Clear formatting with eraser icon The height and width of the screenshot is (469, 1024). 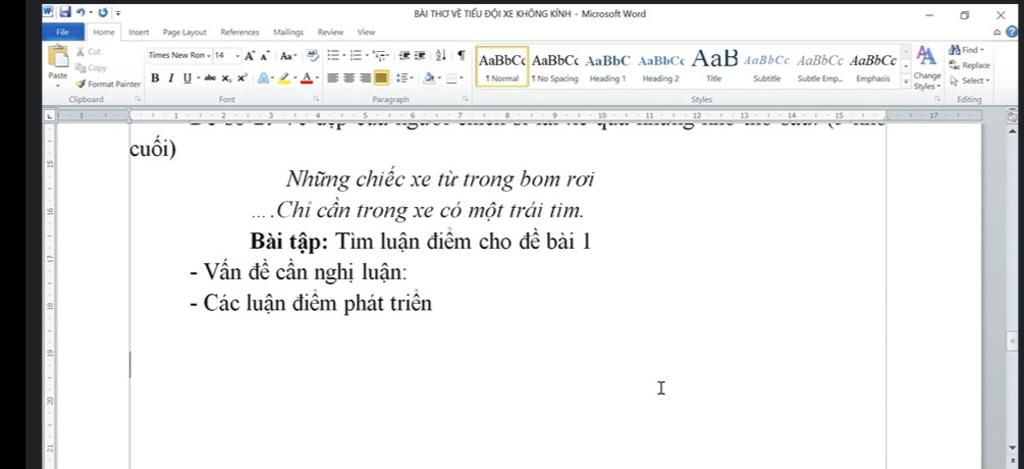pos(312,56)
